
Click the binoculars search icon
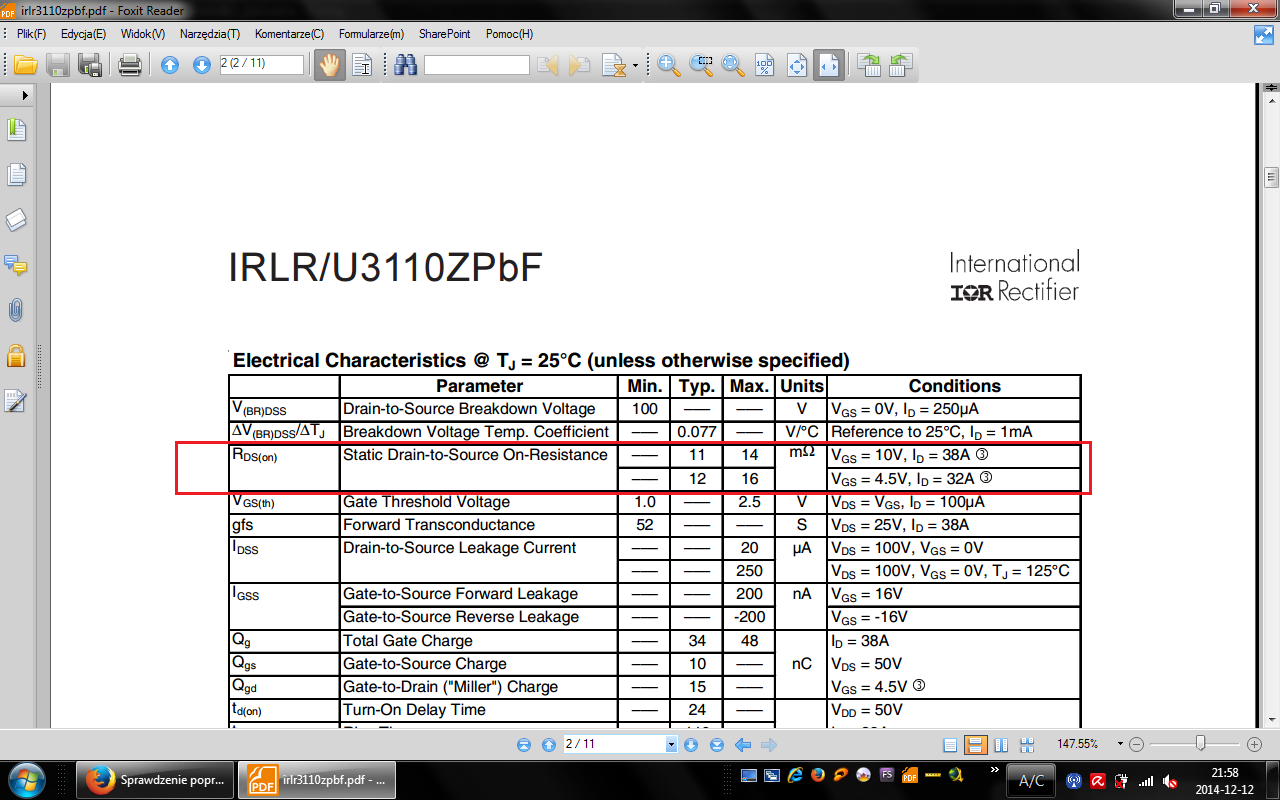[x=406, y=66]
